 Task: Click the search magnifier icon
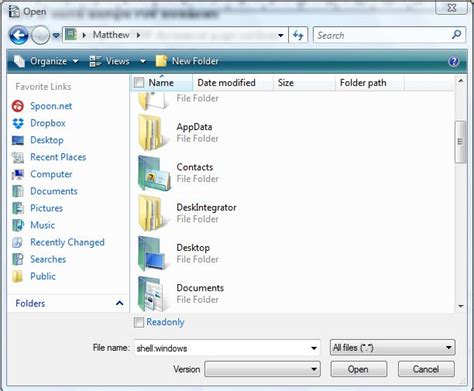click(x=456, y=35)
